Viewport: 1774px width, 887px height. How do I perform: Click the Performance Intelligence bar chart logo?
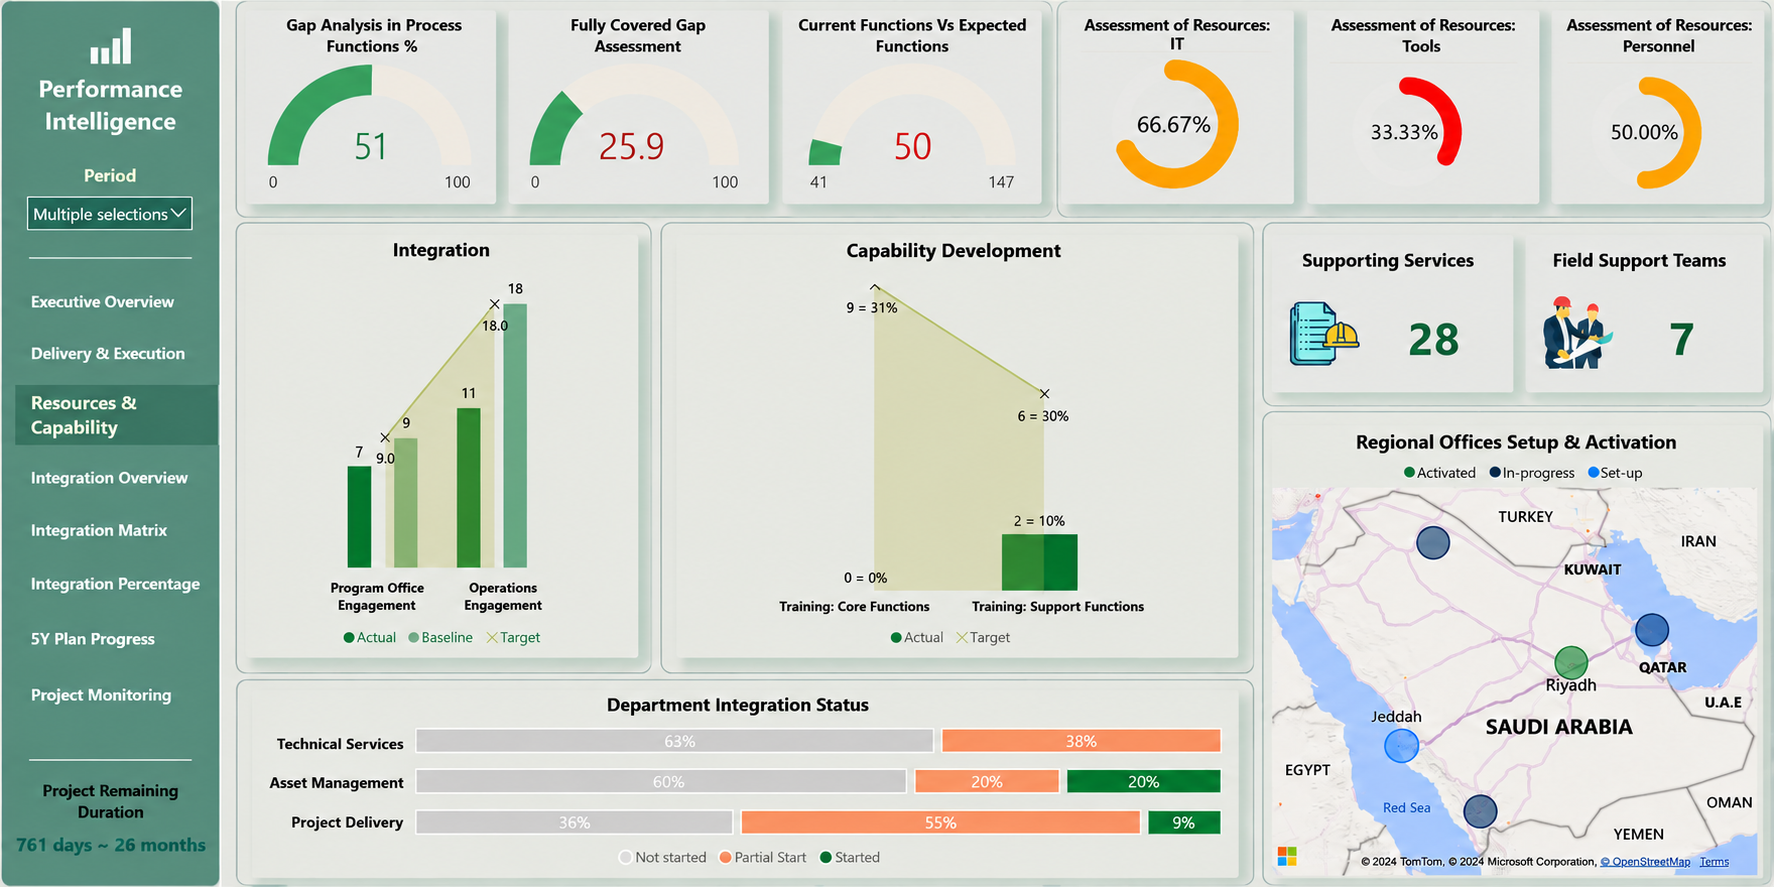point(110,46)
